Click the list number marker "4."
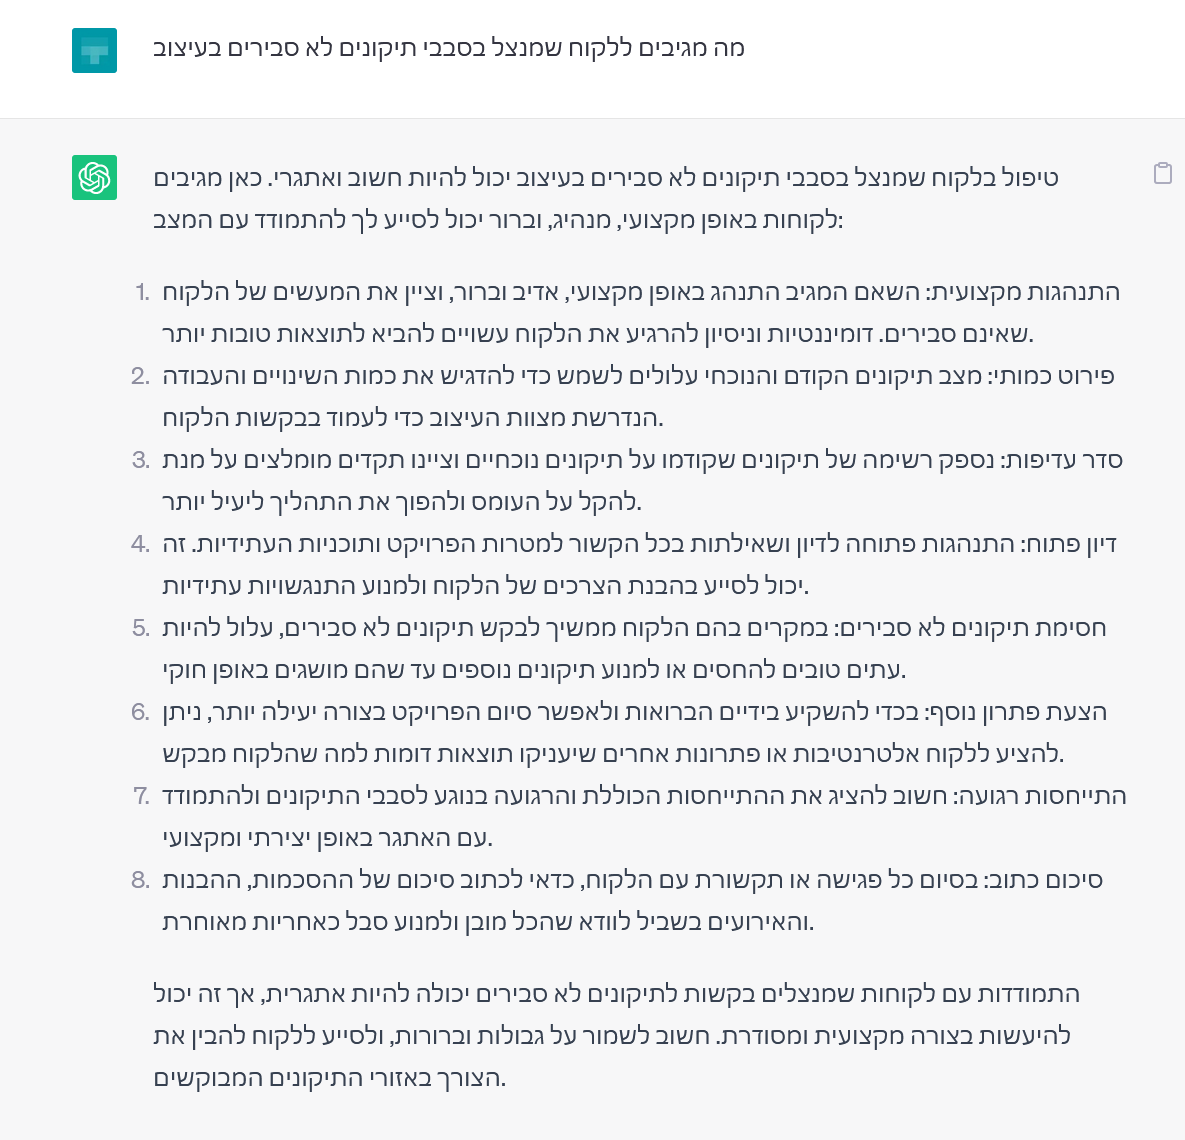The width and height of the screenshot is (1185, 1140). pyautogui.click(x=140, y=544)
